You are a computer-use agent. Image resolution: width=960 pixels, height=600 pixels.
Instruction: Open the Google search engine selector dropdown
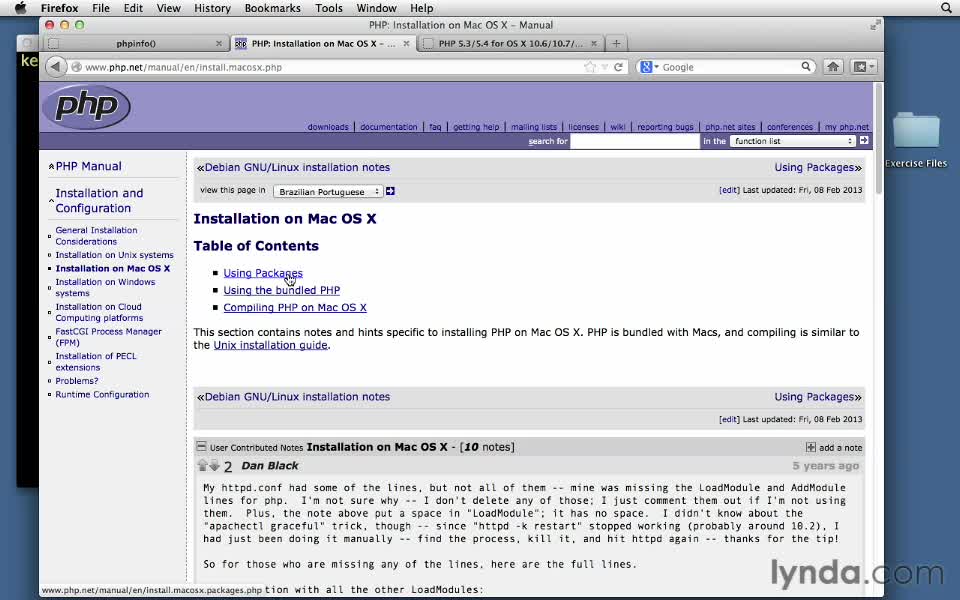coord(648,67)
